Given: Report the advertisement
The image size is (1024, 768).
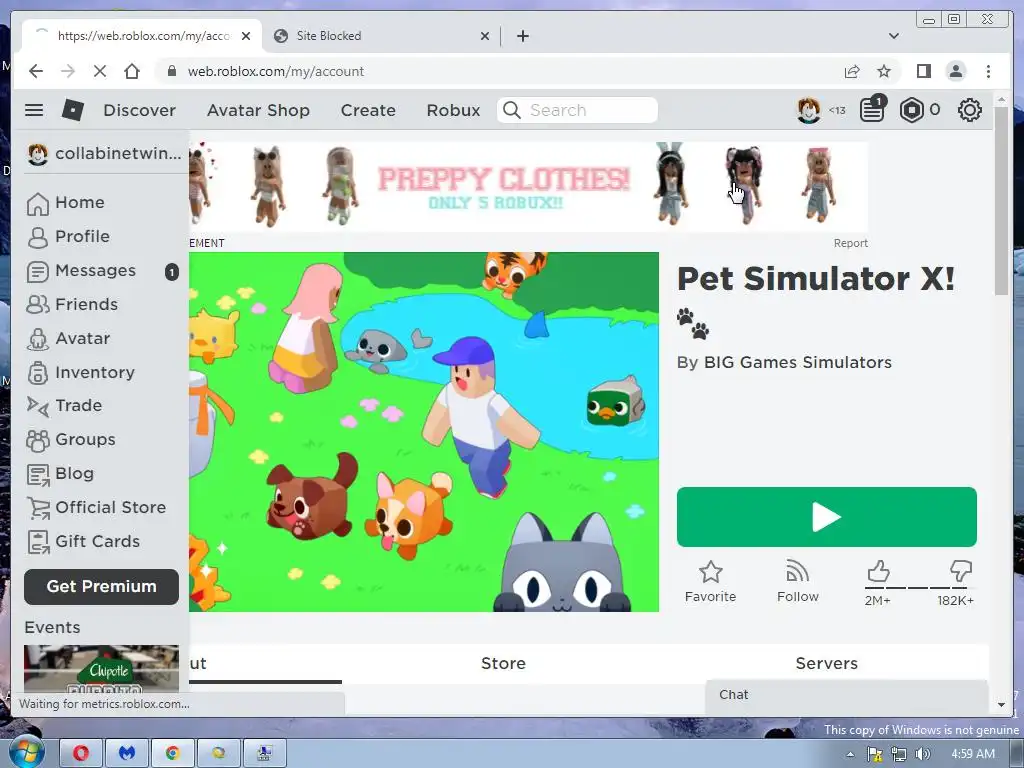Looking at the screenshot, I should point(850,243).
